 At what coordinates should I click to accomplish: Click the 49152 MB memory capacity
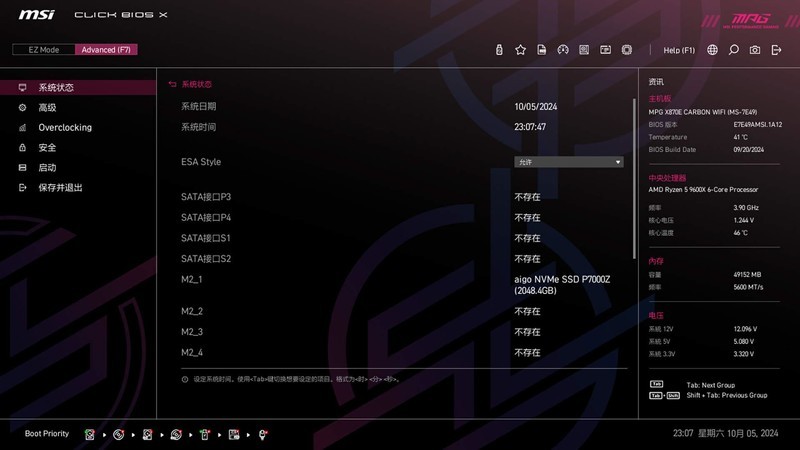(747, 274)
